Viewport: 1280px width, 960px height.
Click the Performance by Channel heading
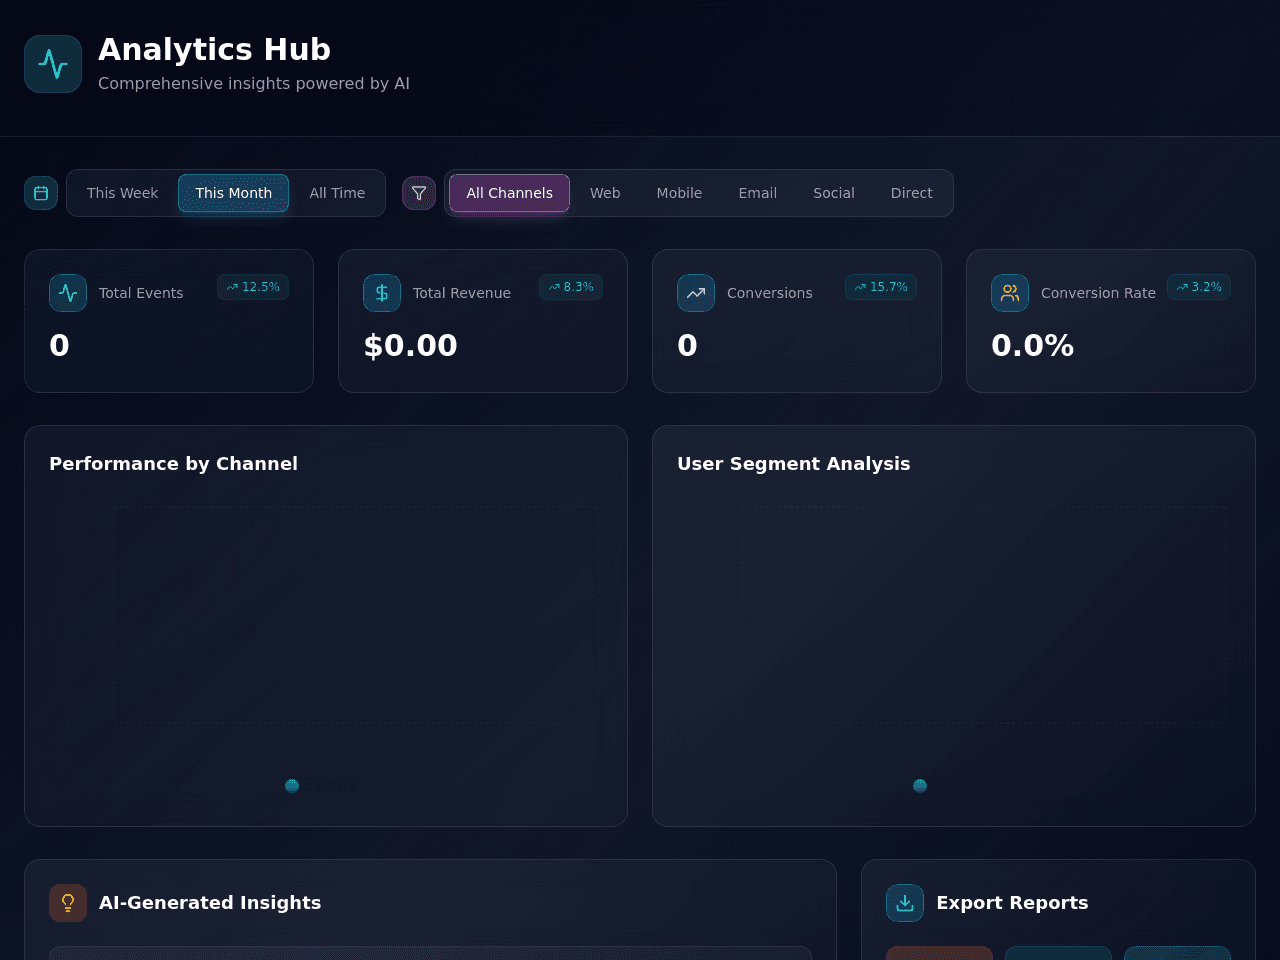click(173, 464)
